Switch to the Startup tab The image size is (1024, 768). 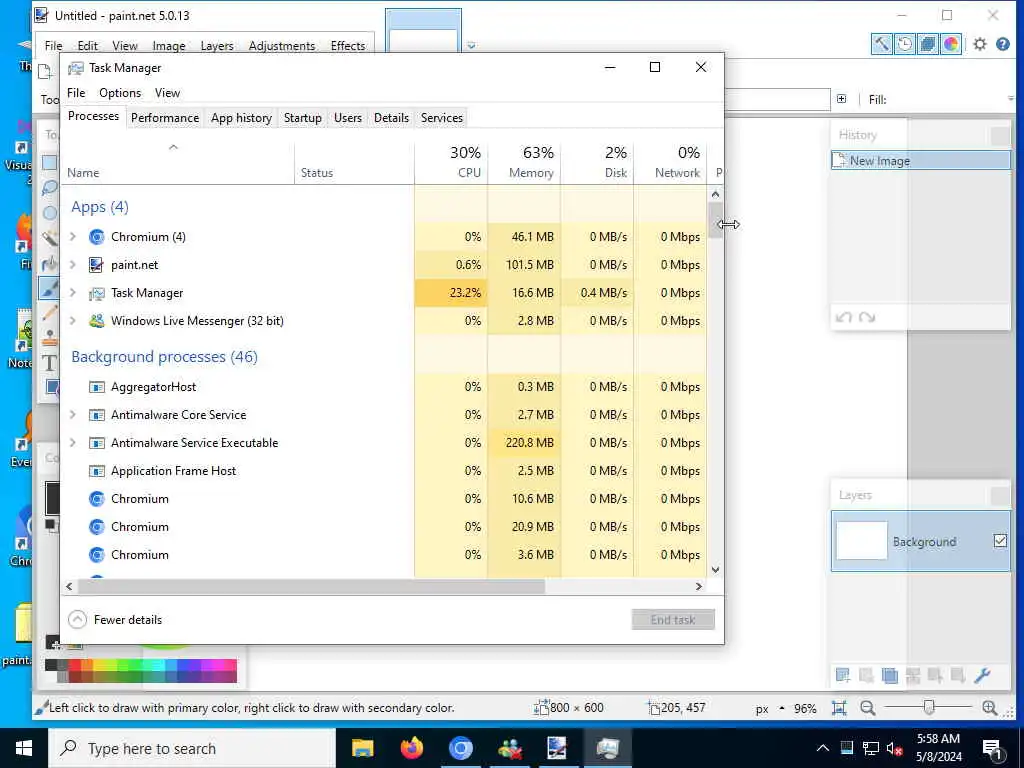coord(302,118)
